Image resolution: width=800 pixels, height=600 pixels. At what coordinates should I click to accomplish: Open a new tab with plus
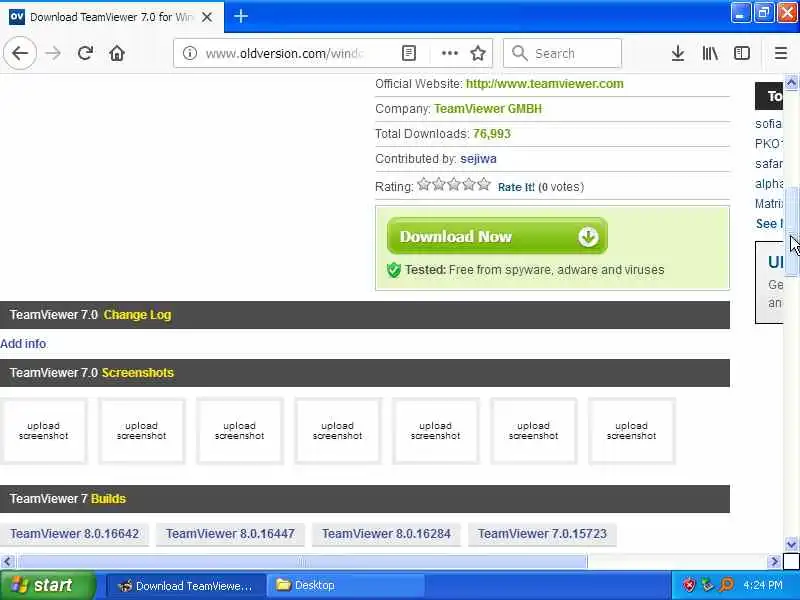241,16
